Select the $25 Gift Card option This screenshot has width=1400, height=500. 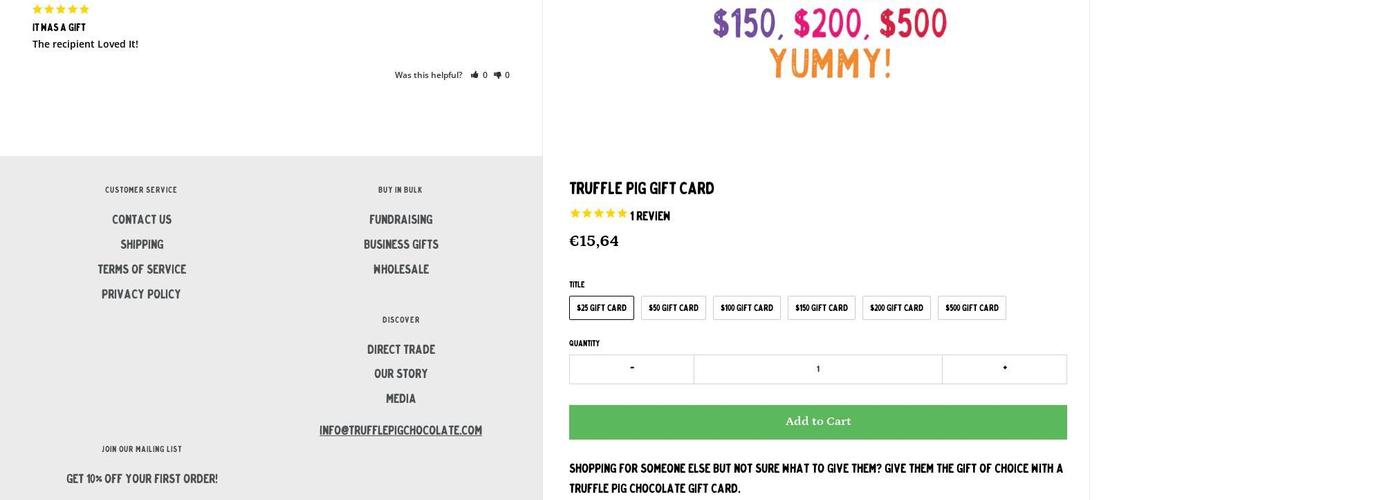[x=601, y=308]
